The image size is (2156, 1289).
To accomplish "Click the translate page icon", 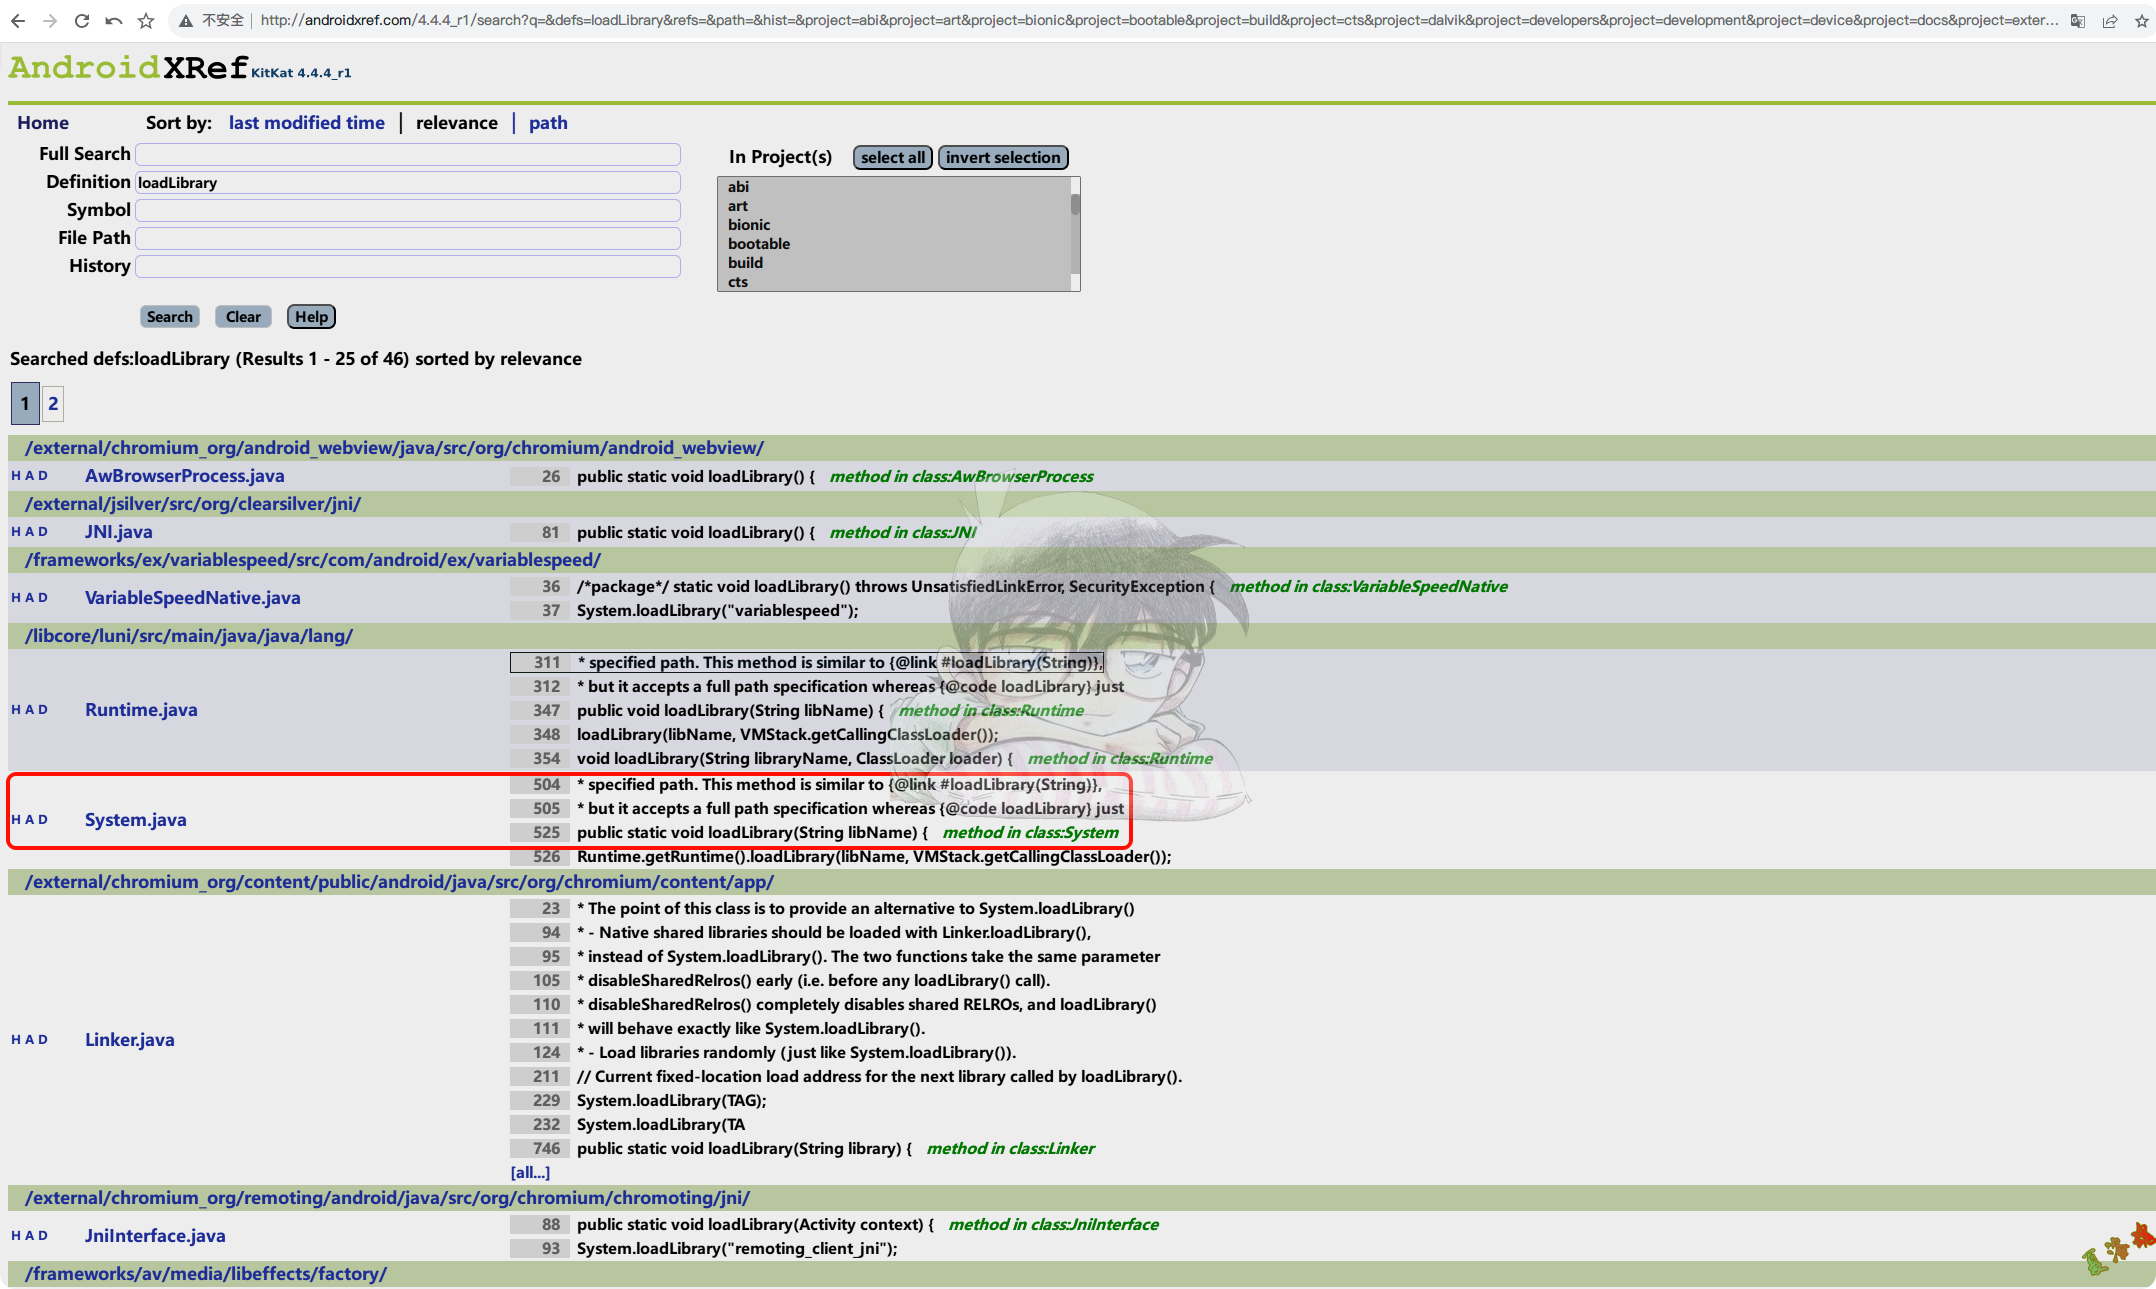I will tap(2078, 20).
